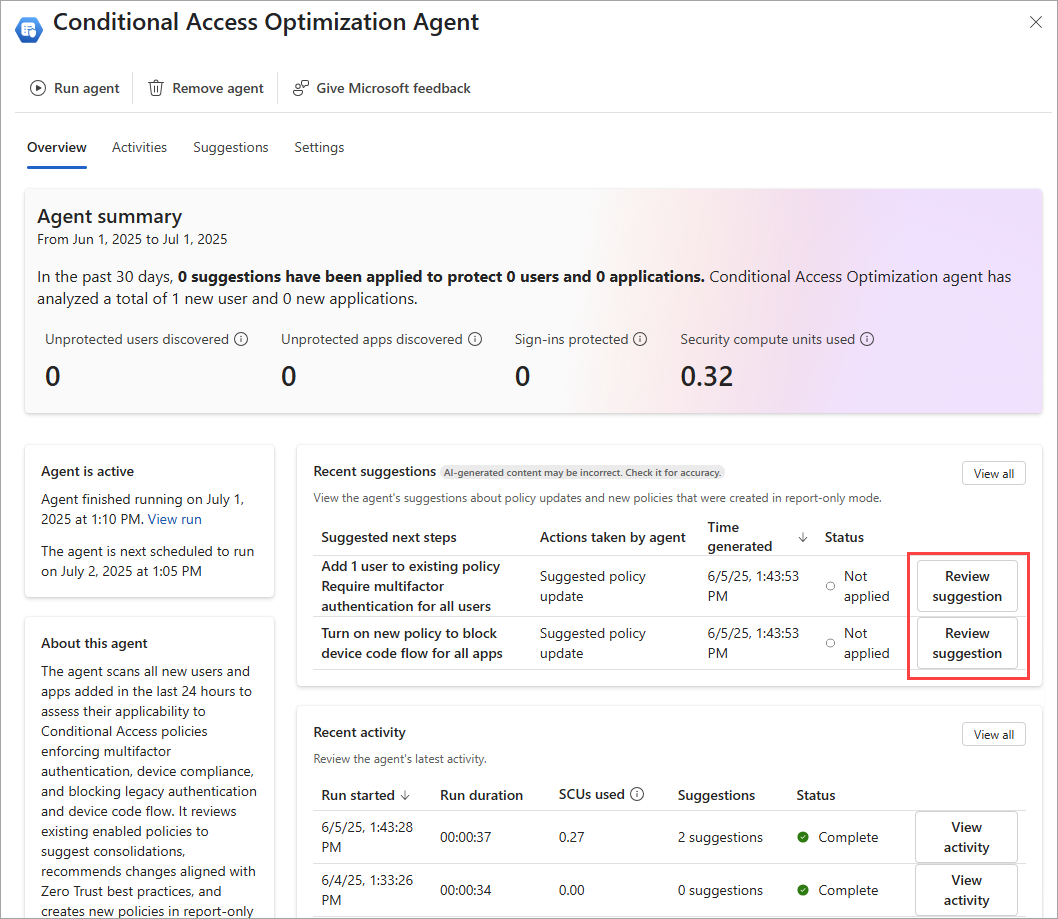1058x919 pixels.
Task: Click Not applied status circle for multifactor suggestion
Action: [x=831, y=586]
